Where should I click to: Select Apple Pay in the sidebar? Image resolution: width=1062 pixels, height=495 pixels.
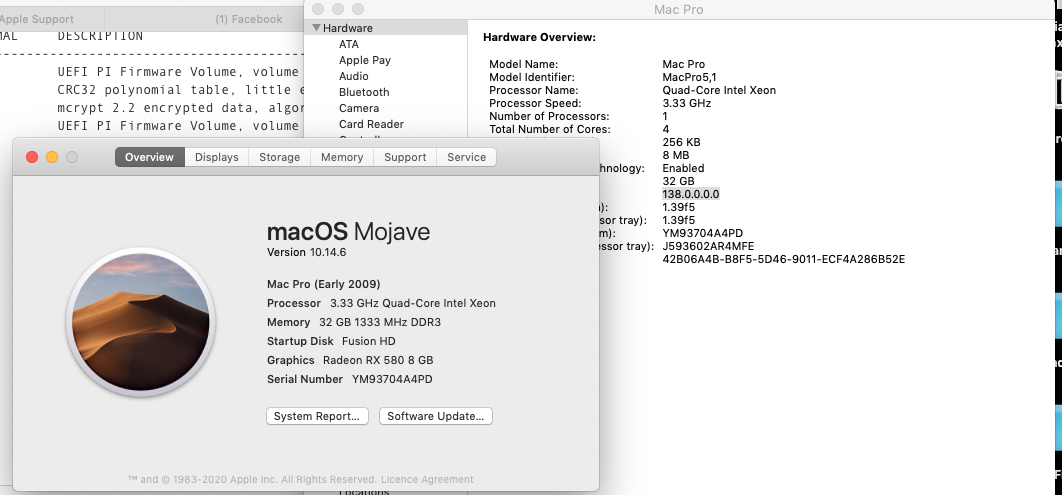tap(364, 60)
